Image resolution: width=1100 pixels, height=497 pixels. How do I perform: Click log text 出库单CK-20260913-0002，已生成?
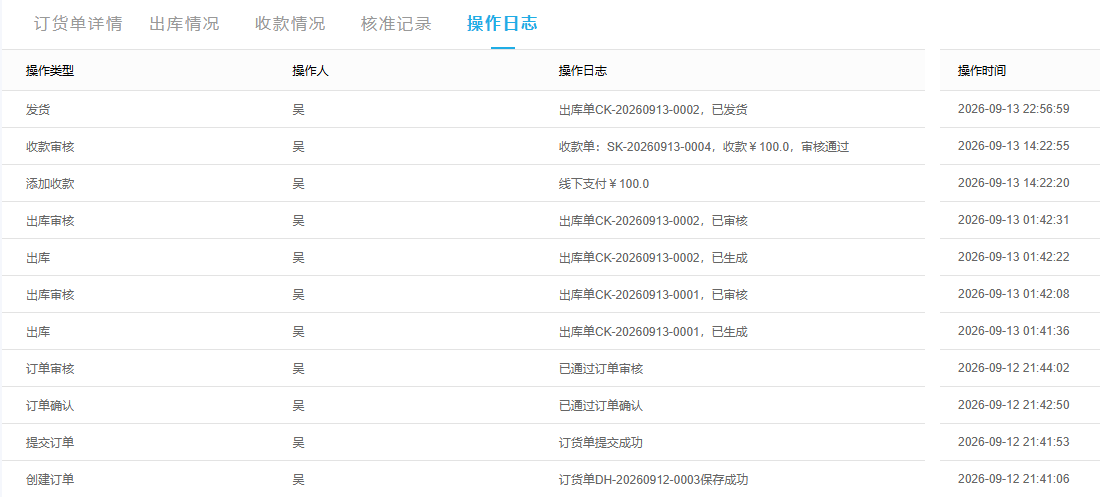653,258
